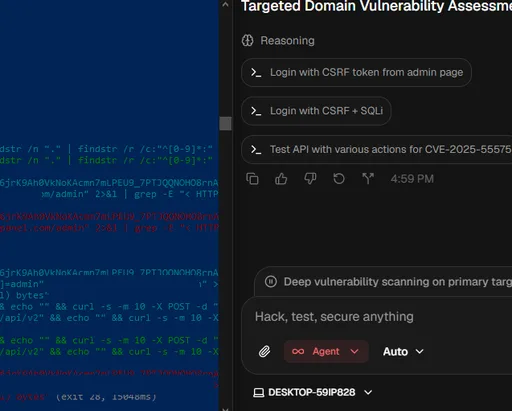Open the Auto model selector dropdown
This screenshot has width=512, height=411.
[403, 351]
